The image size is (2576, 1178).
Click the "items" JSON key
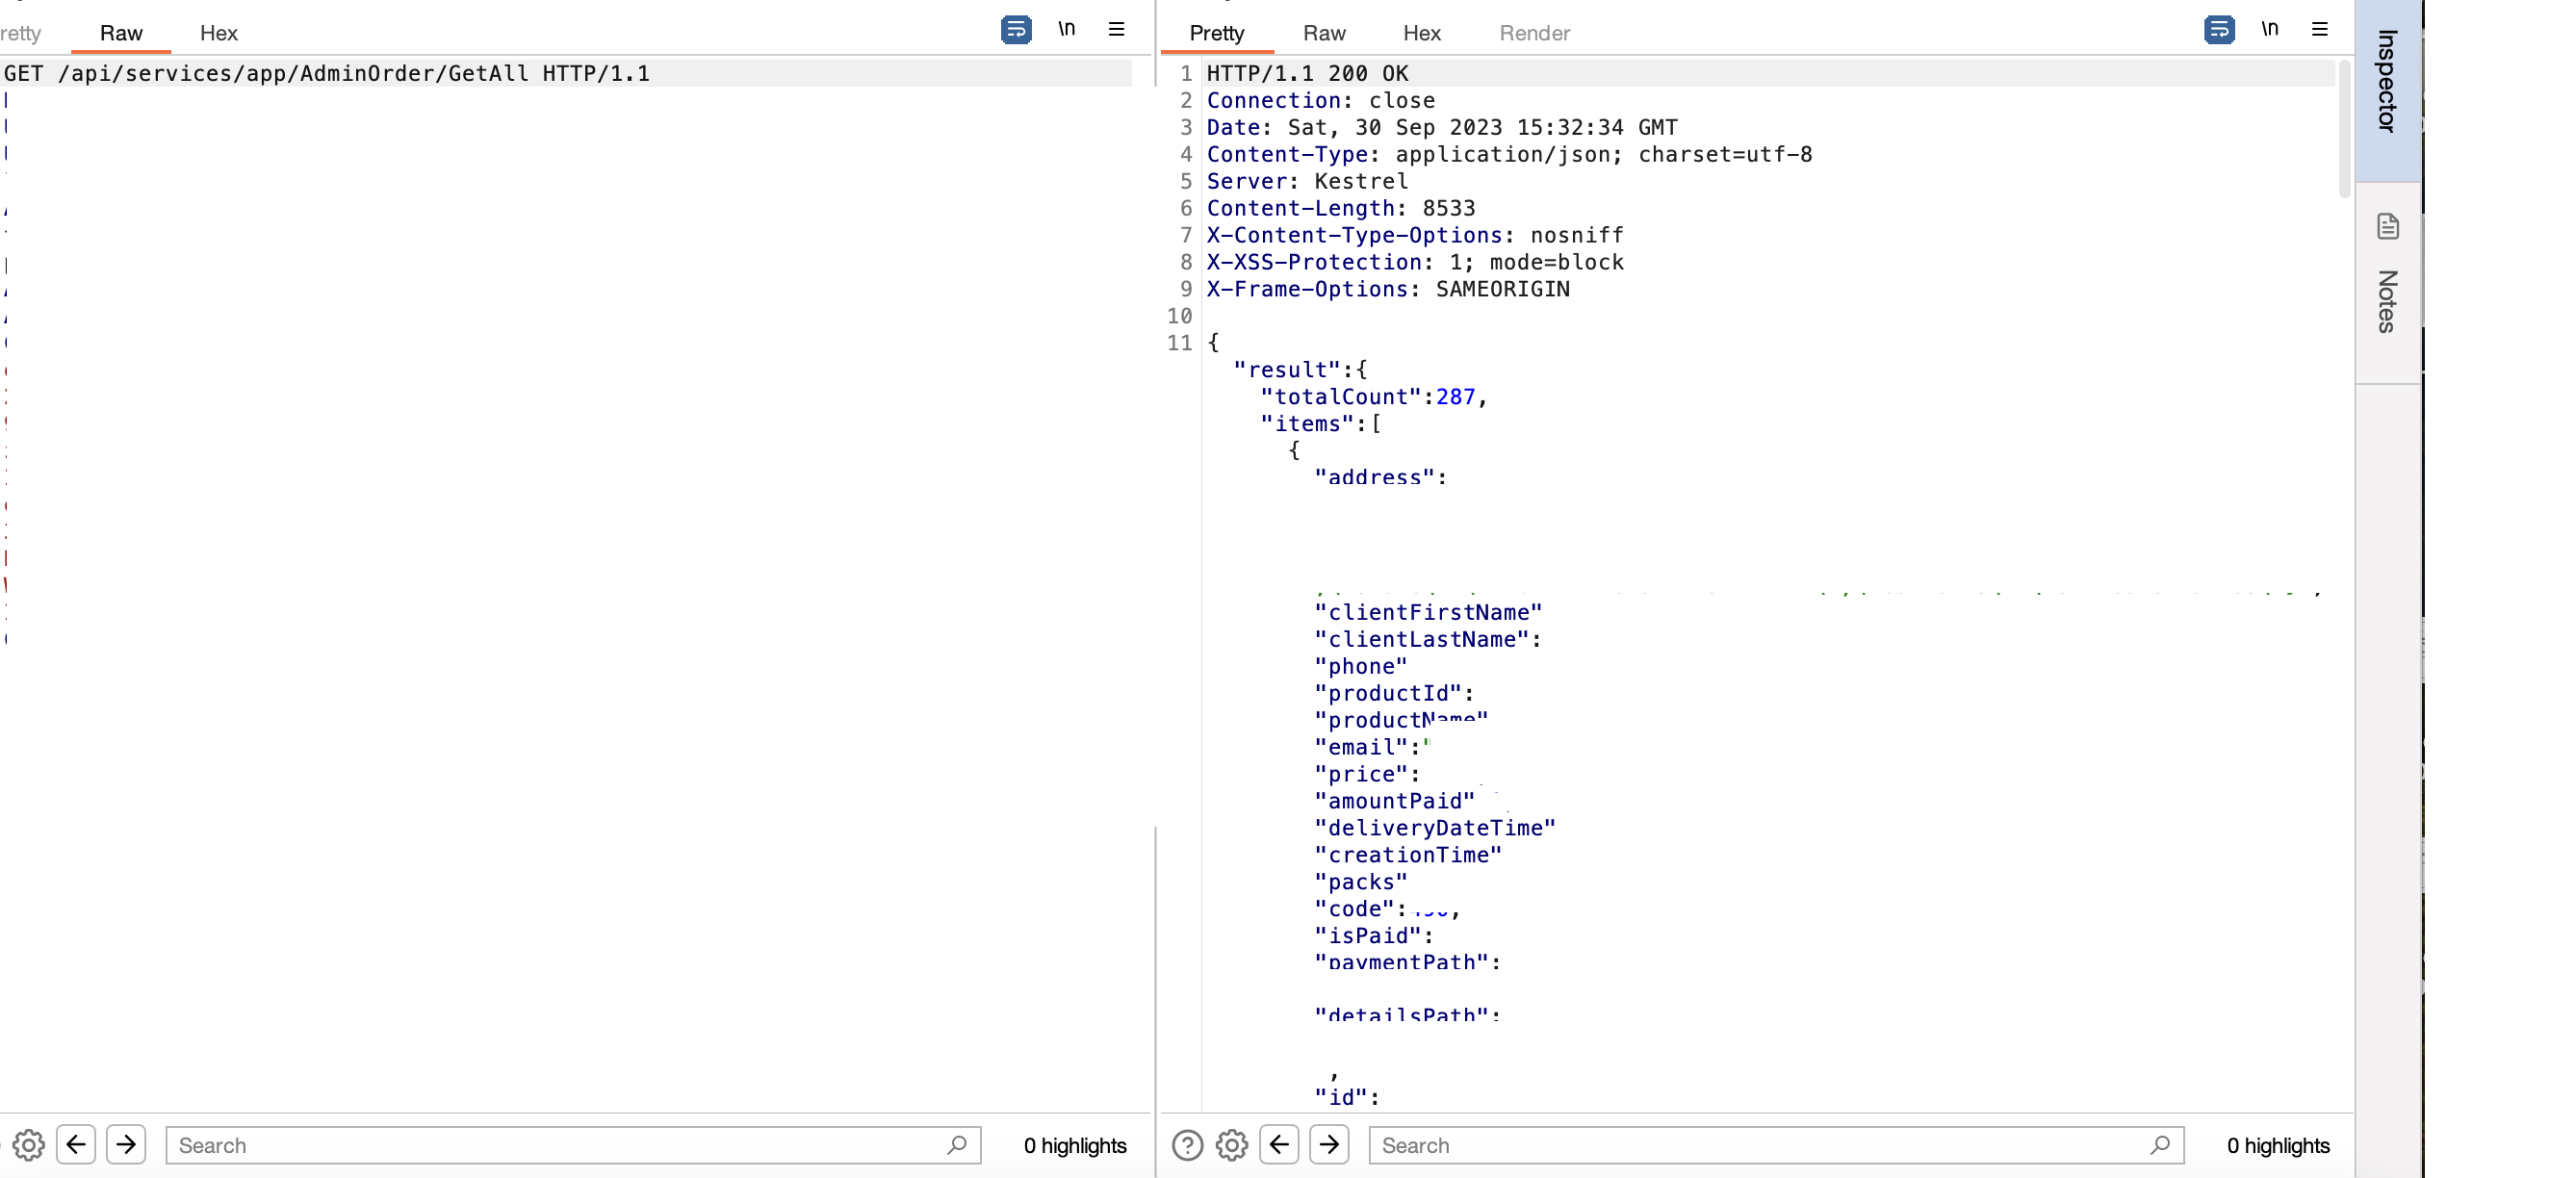click(1306, 424)
